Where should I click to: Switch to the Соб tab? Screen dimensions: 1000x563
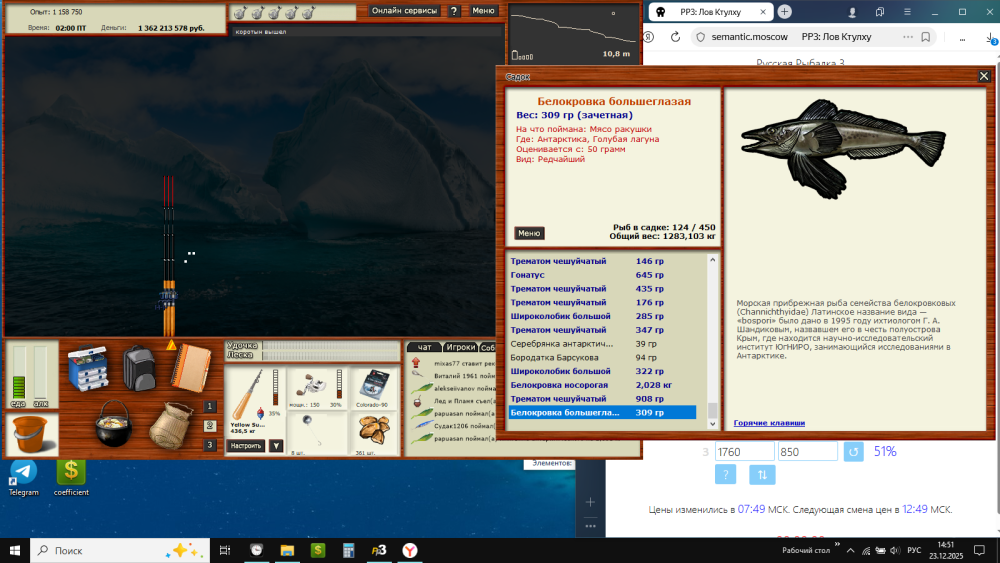pyautogui.click(x=487, y=347)
